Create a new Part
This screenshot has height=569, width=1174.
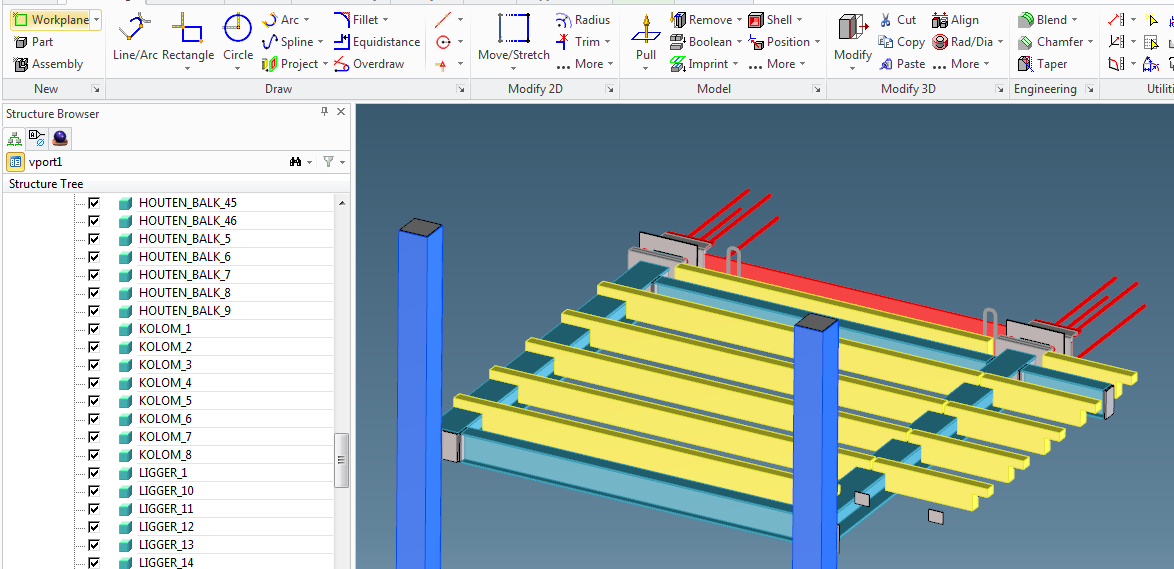click(x=33, y=42)
